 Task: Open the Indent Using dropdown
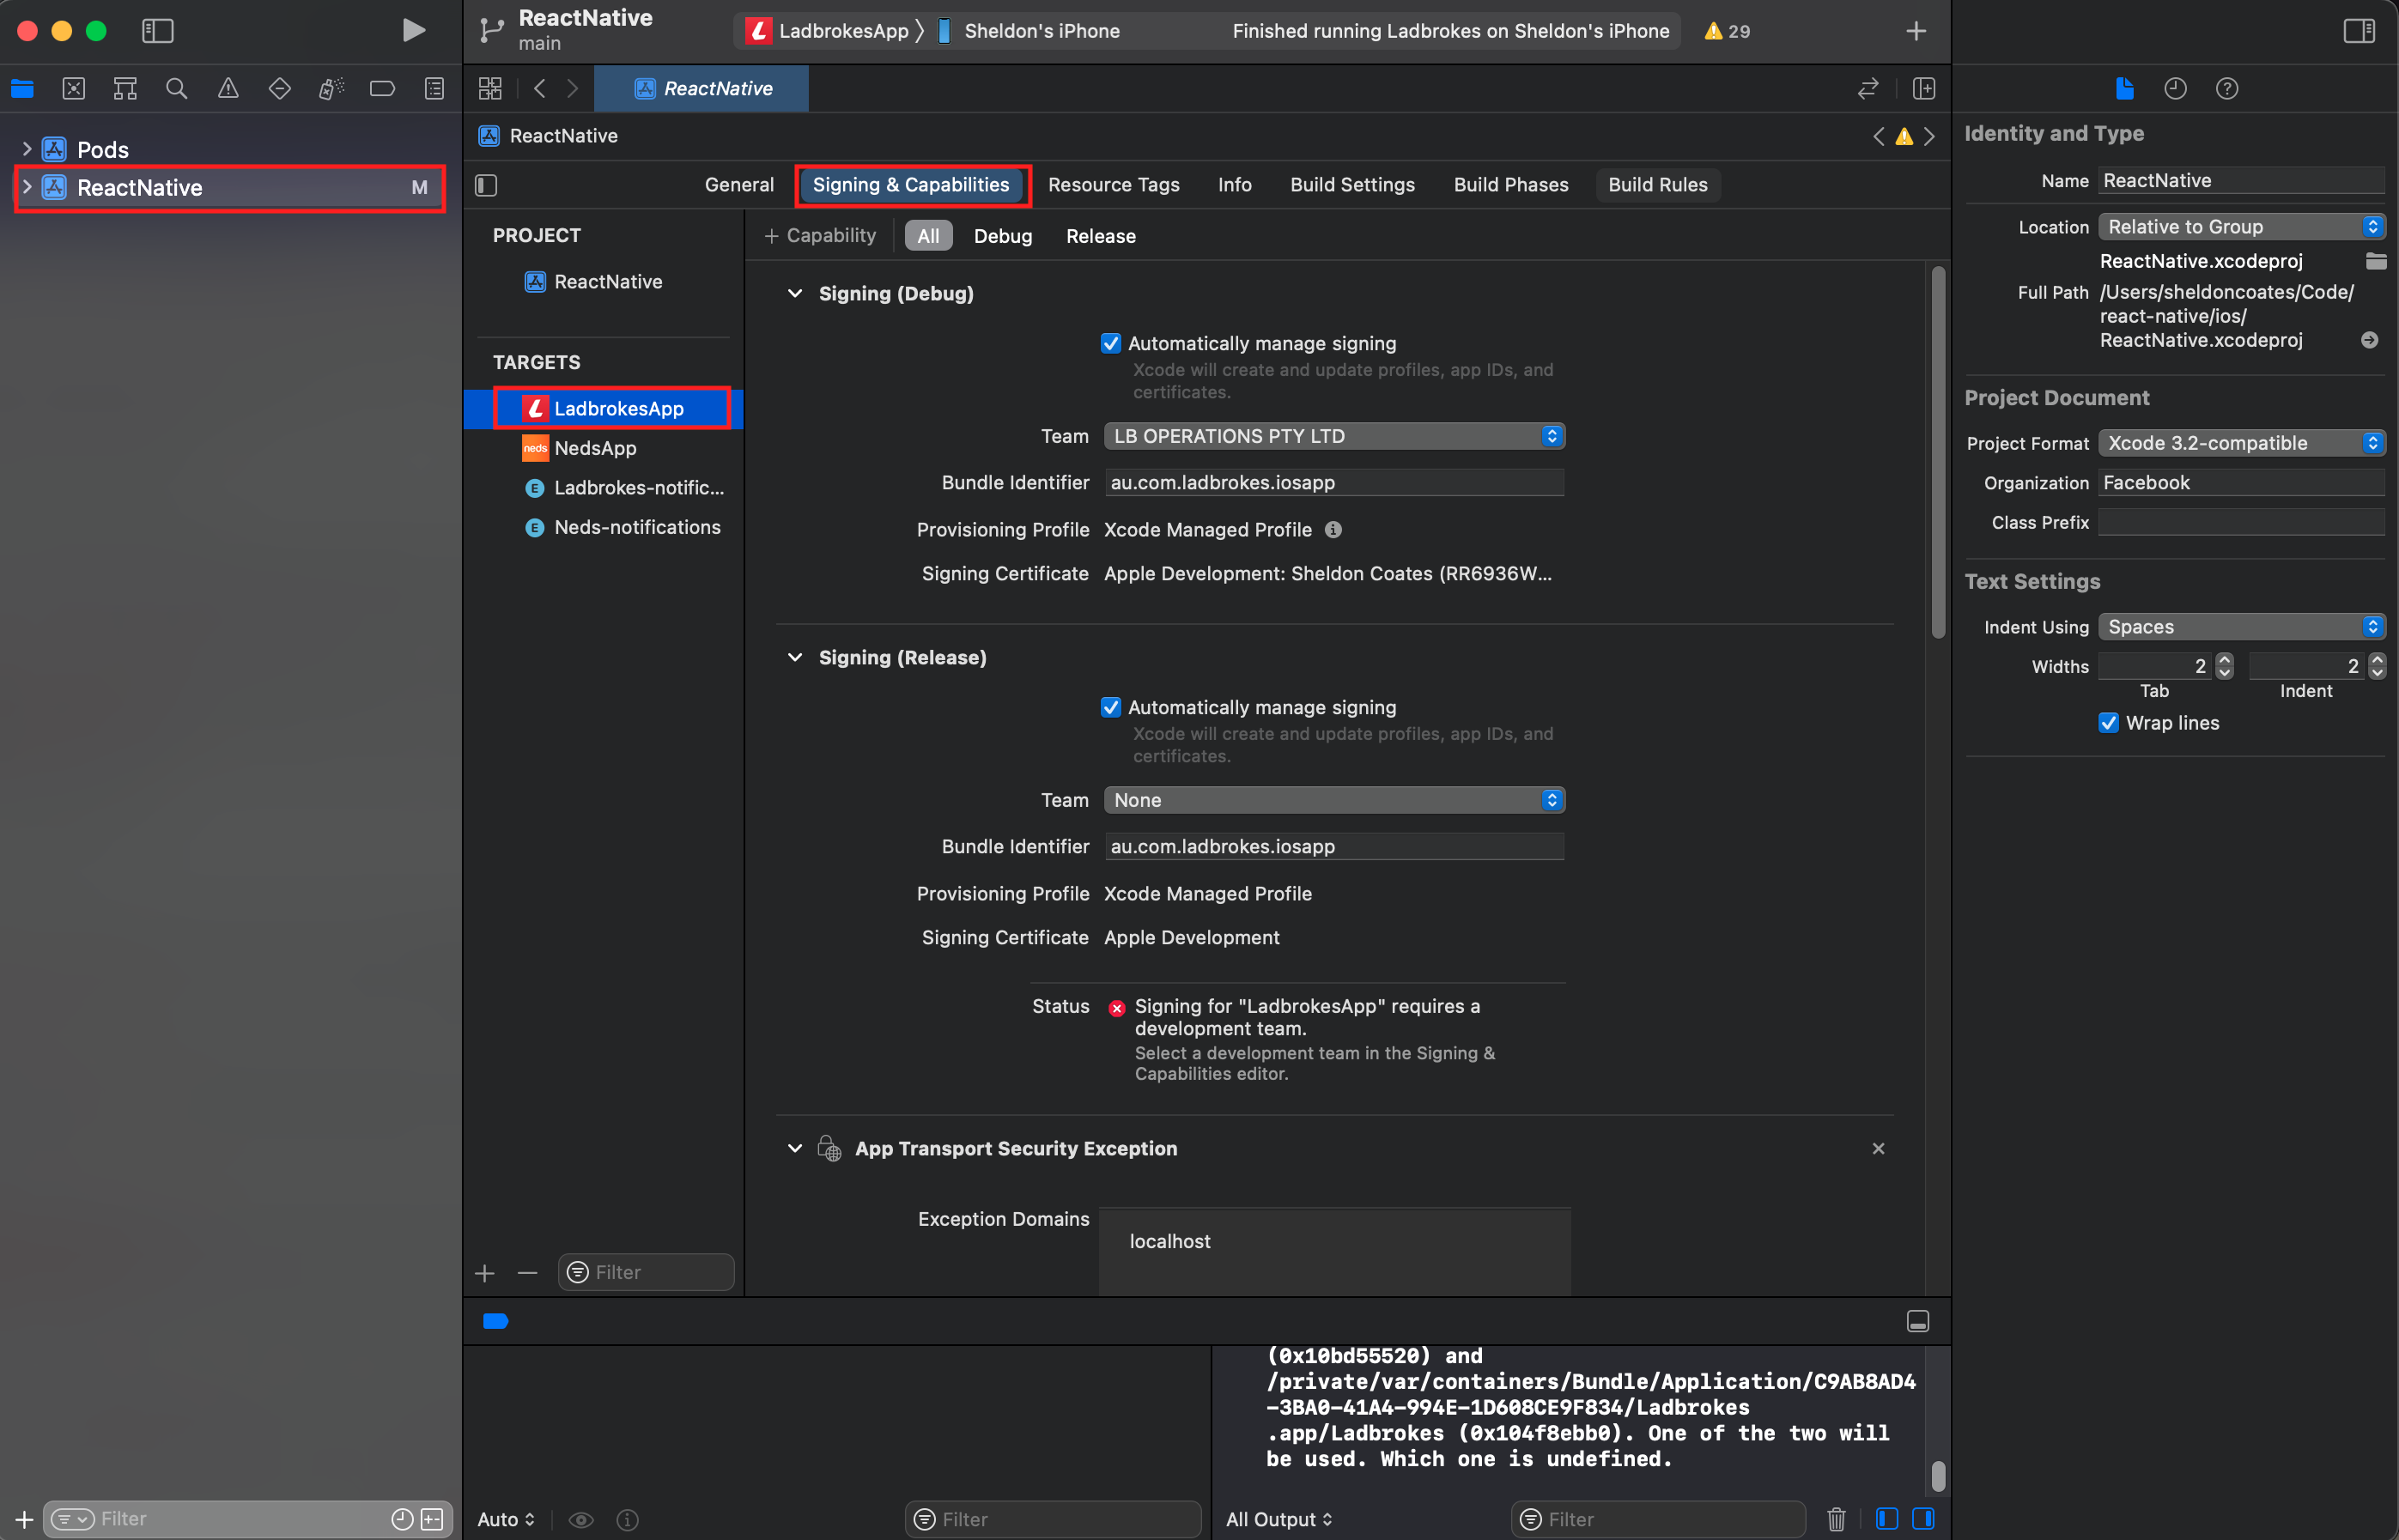[2241, 627]
